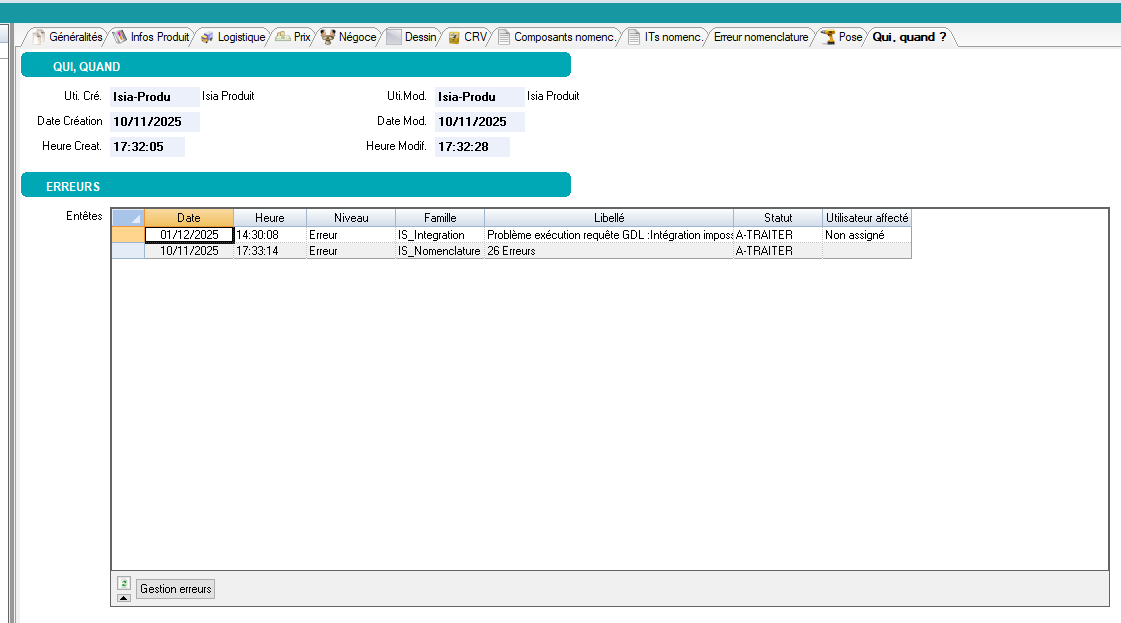Click the Infos Produit tab icon
1121x623 pixels.
pos(120,37)
